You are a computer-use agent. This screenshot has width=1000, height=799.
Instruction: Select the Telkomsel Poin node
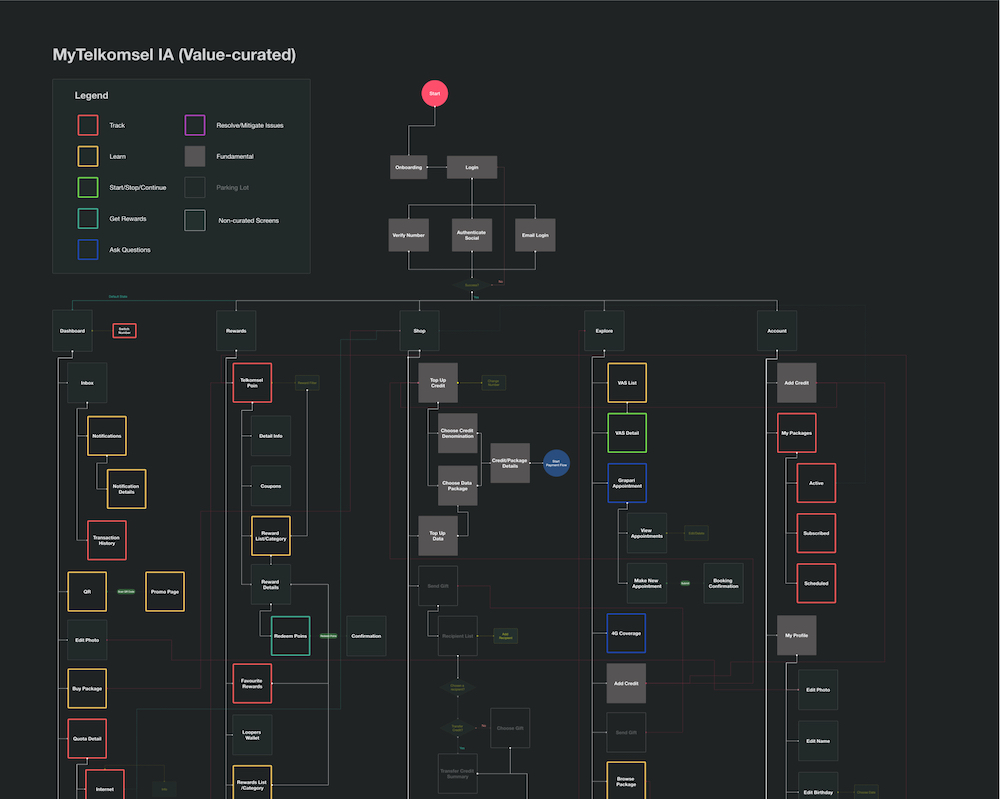pos(252,383)
